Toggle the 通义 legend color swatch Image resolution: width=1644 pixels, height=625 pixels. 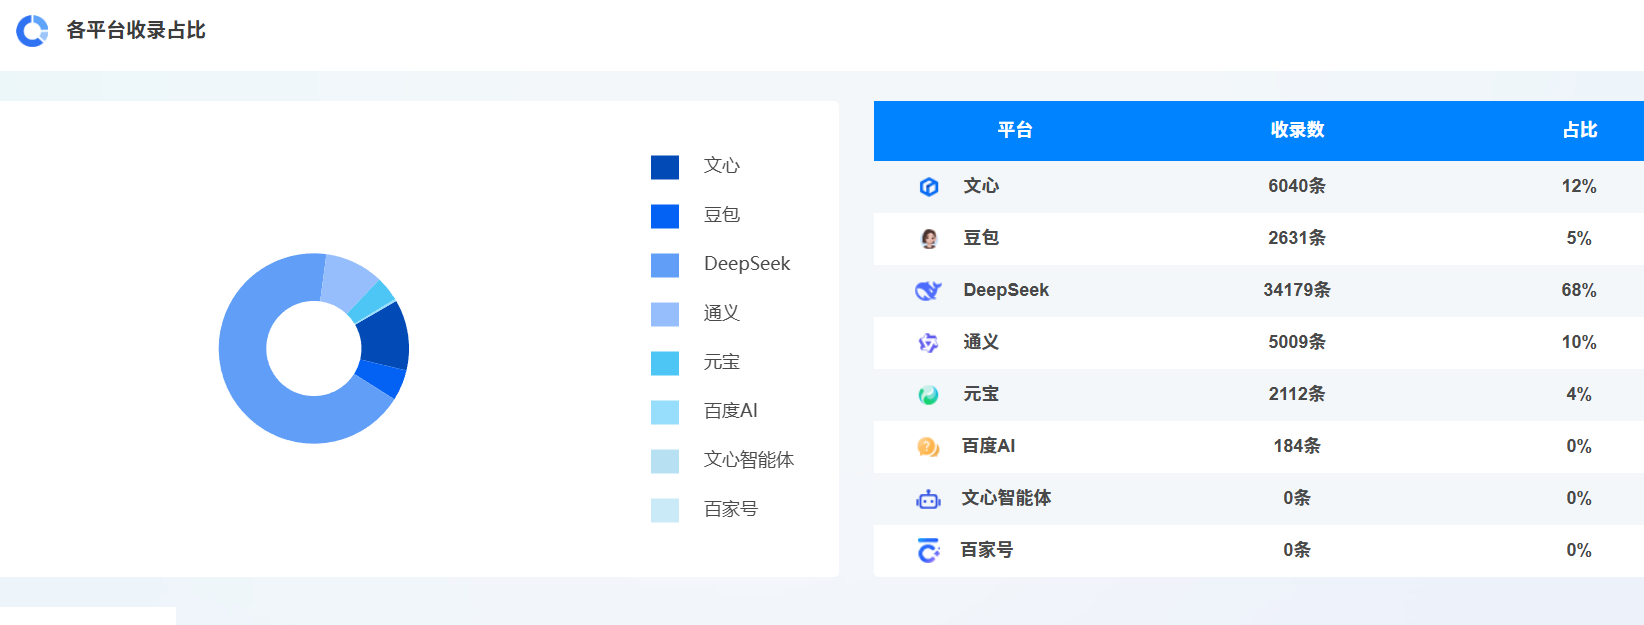click(x=665, y=314)
